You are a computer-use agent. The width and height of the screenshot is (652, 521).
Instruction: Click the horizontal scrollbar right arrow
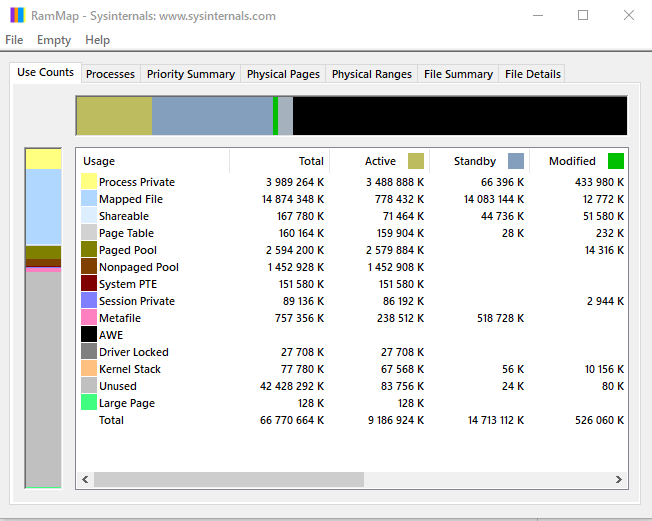tap(620, 480)
